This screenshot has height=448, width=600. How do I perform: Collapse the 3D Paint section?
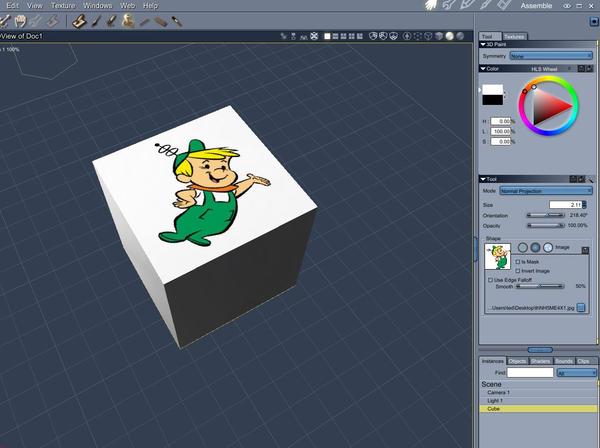tap(483, 44)
